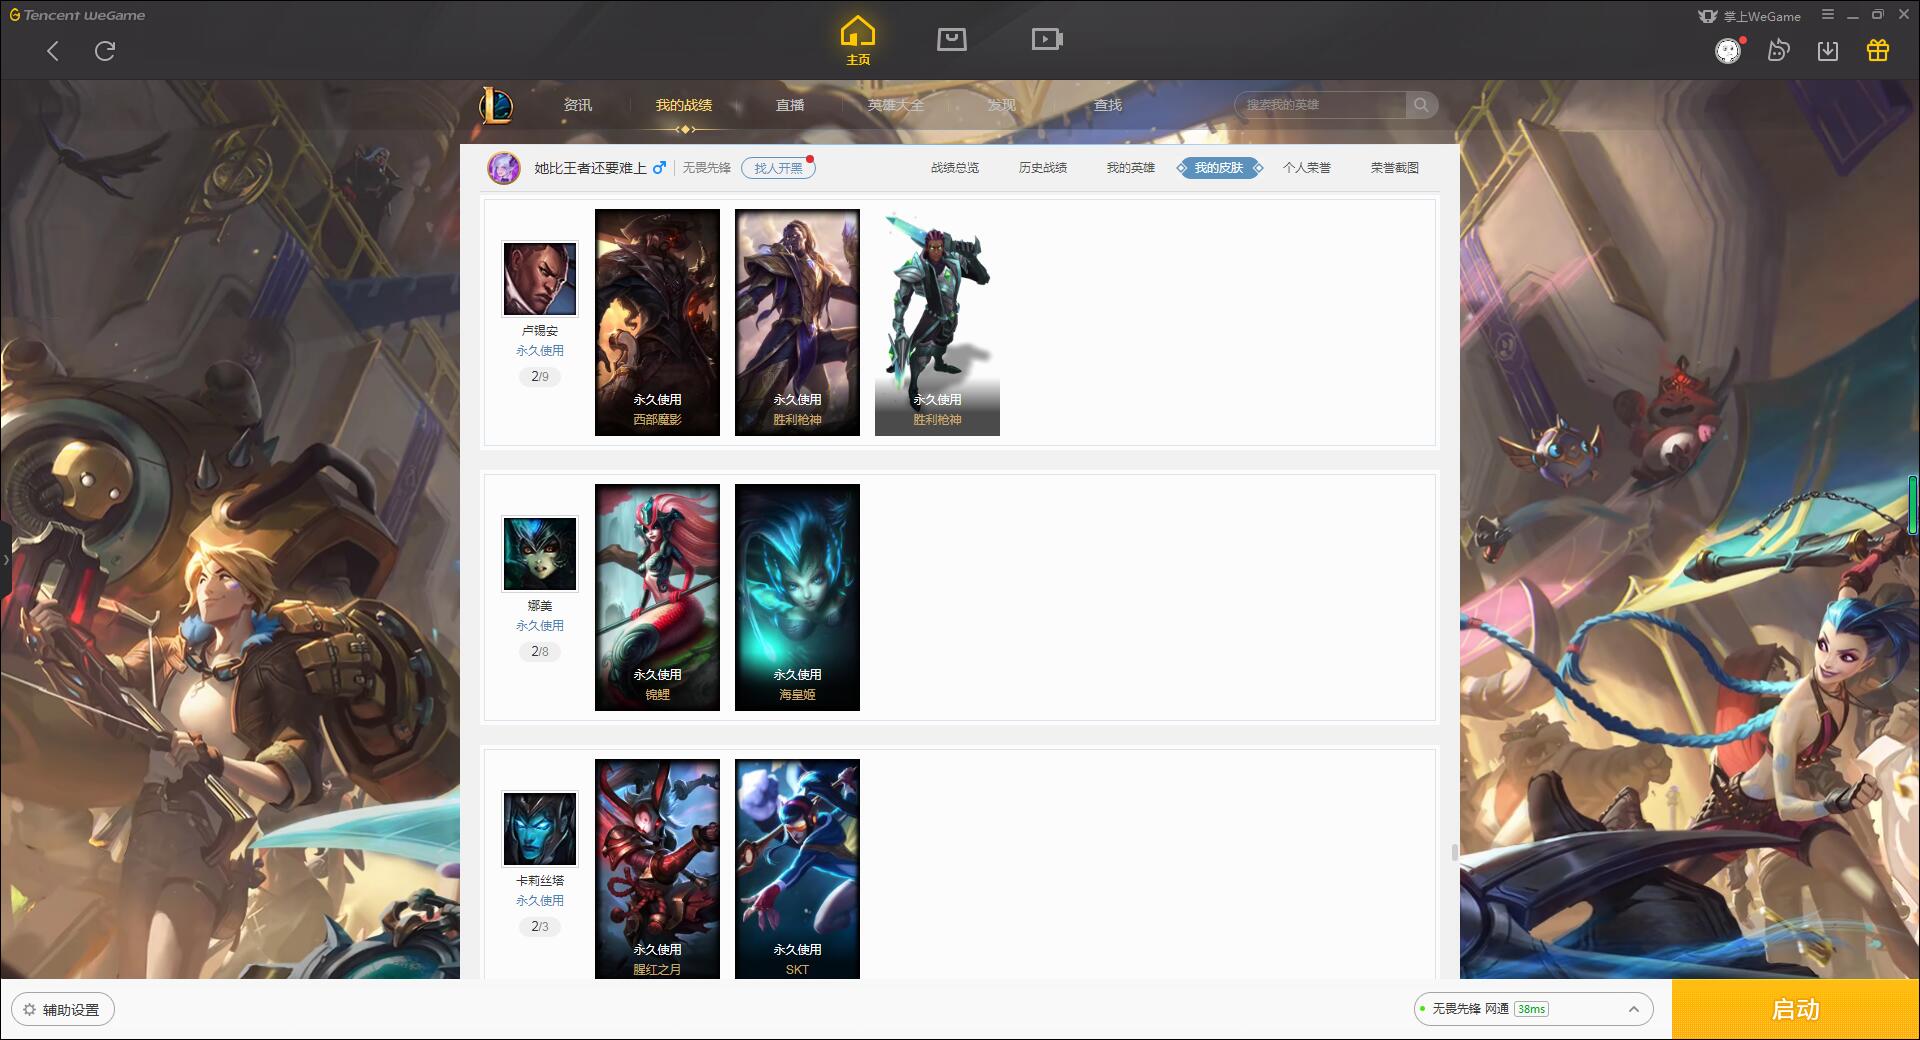Open the 西部魔影 skin card
1920x1040 pixels.
pyautogui.click(x=657, y=322)
